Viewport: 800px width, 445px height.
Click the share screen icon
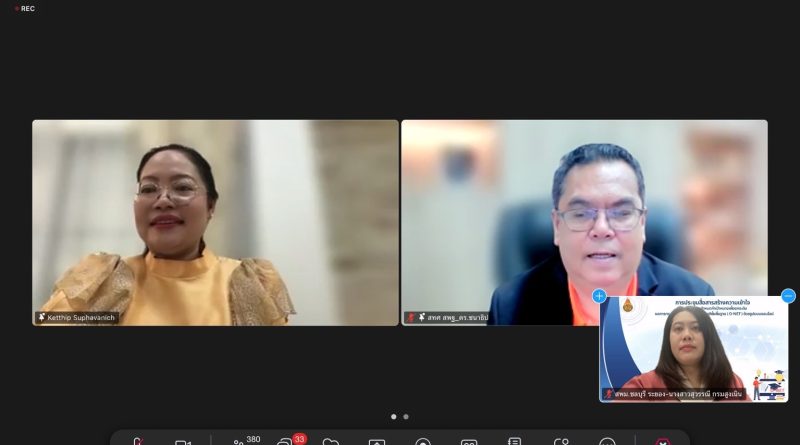tap(377, 441)
